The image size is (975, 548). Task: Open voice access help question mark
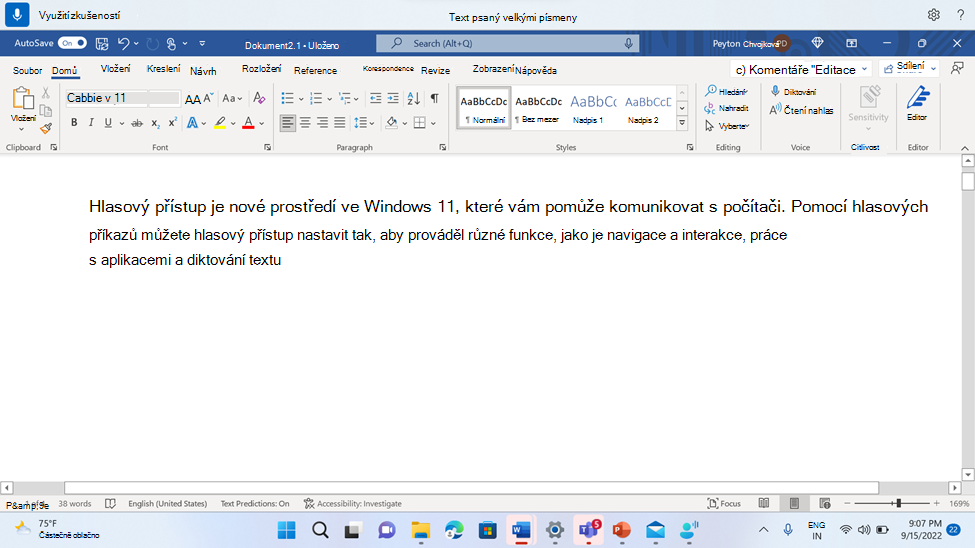click(961, 15)
